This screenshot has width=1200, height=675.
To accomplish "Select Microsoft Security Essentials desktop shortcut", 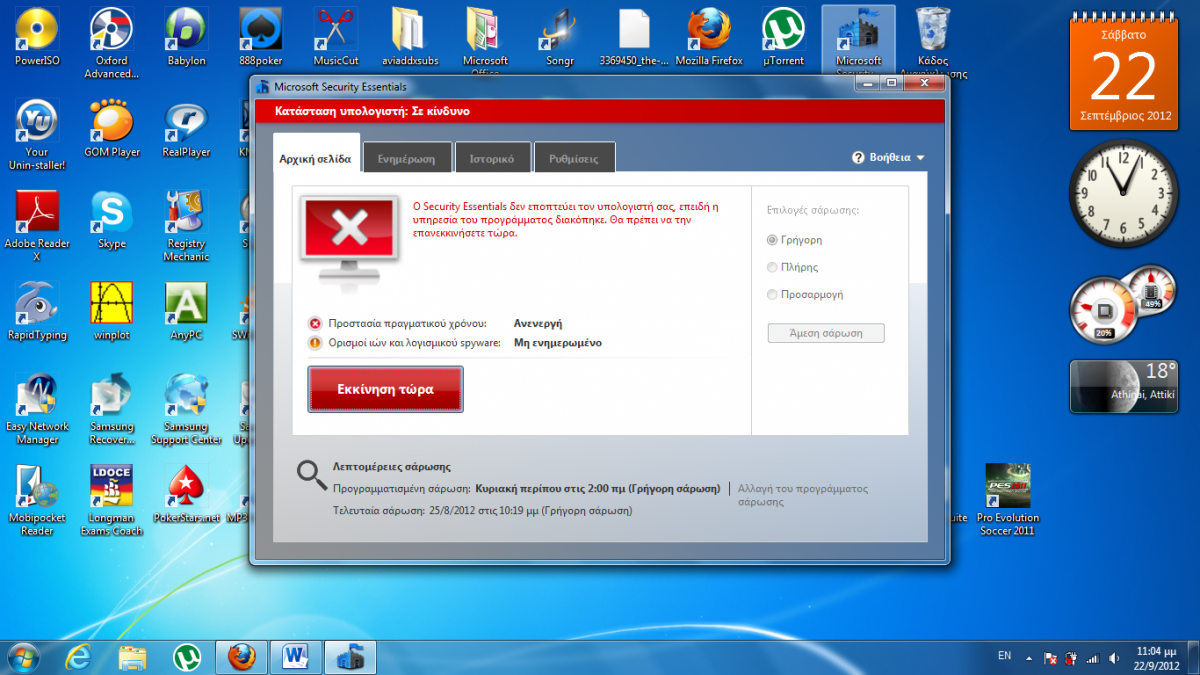I will (859, 42).
